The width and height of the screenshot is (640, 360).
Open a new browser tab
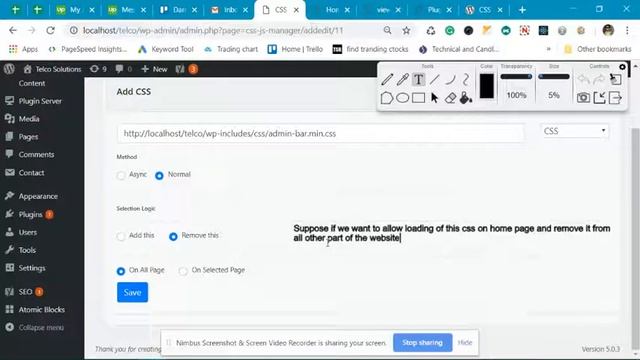522,10
